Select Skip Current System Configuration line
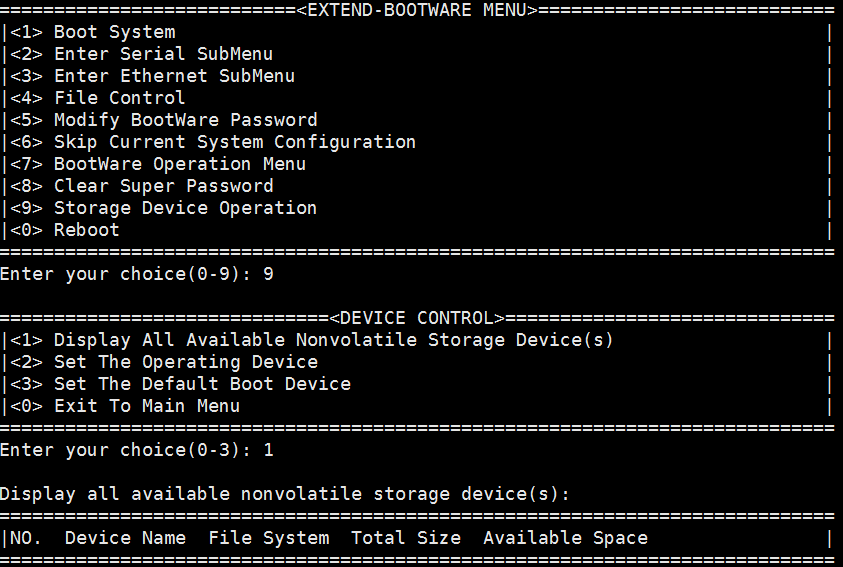This screenshot has height=567, width=843. point(234,142)
